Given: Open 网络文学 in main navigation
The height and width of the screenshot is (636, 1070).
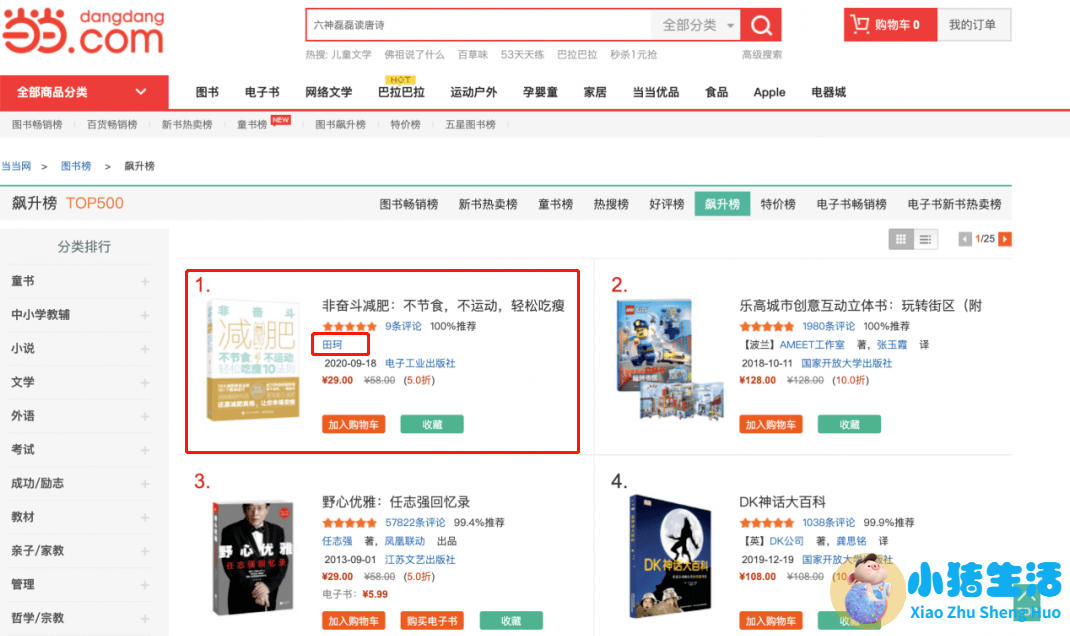Looking at the screenshot, I should point(328,92).
